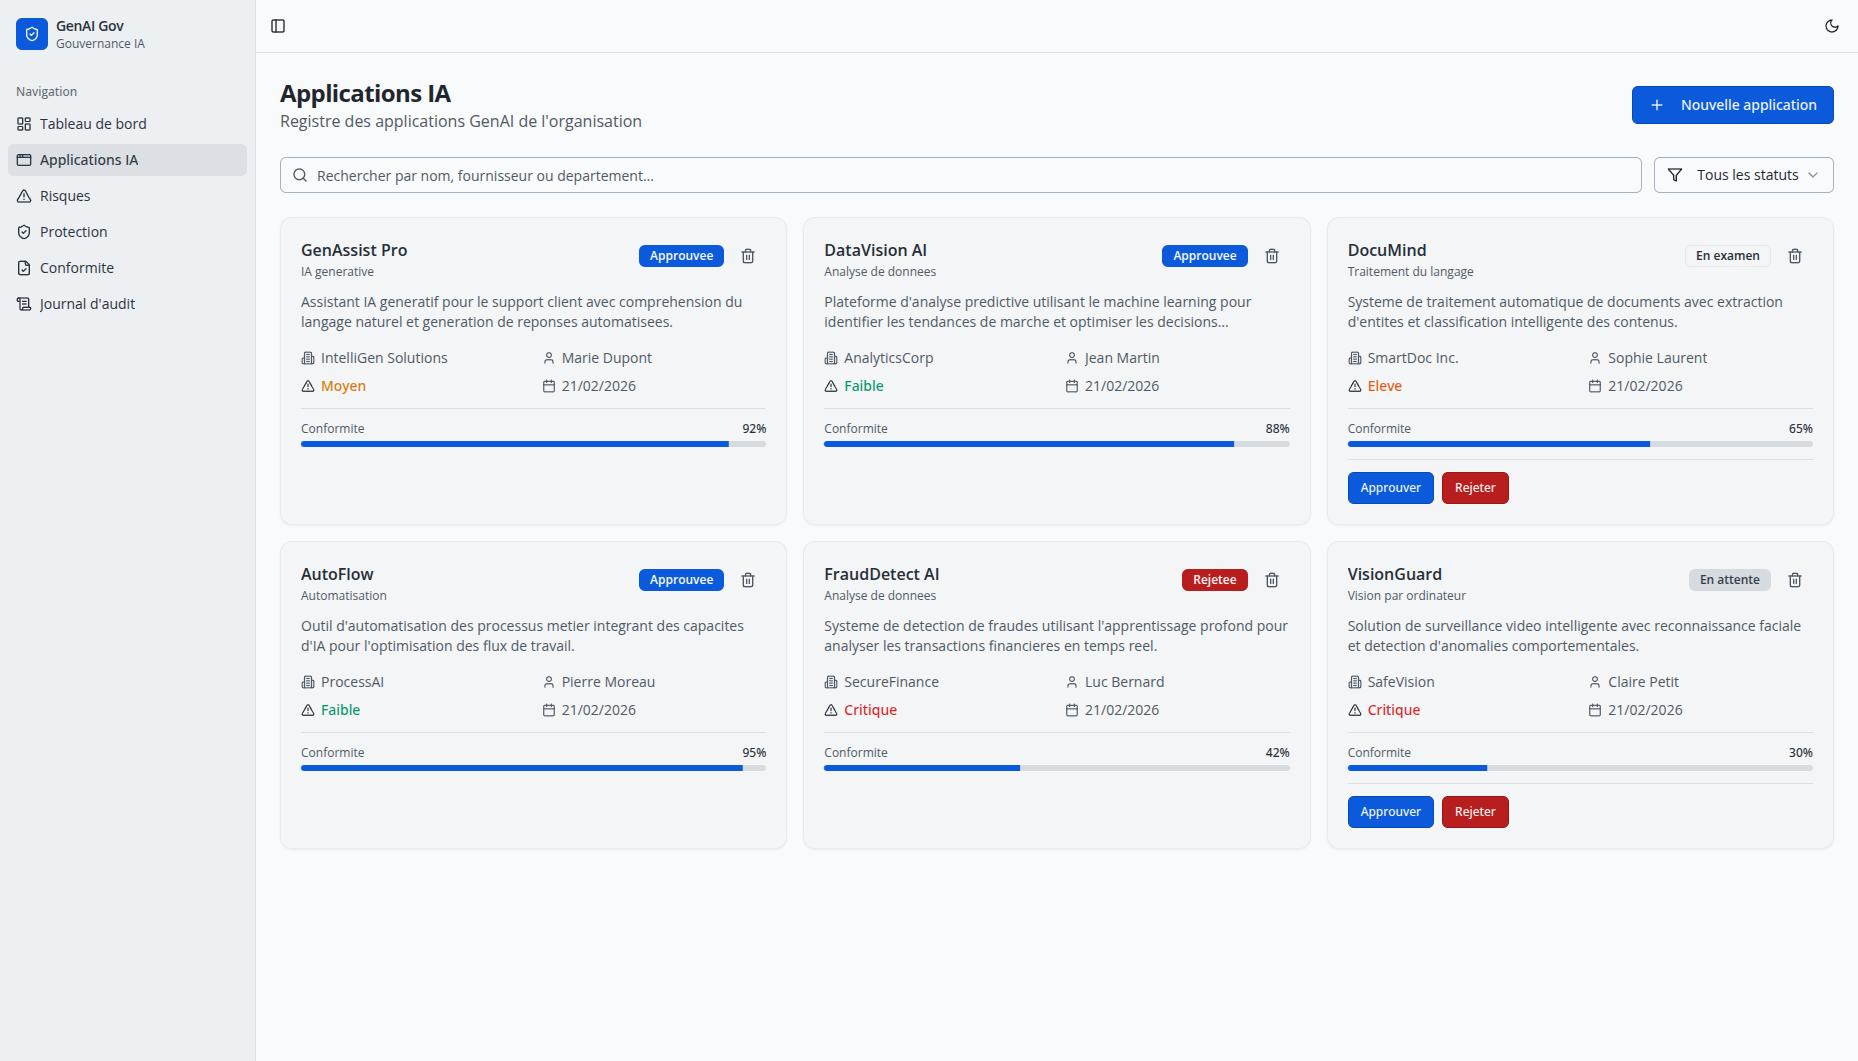The height and width of the screenshot is (1061, 1858).
Task: Open the Tous les statuts filter
Action: (1743, 175)
